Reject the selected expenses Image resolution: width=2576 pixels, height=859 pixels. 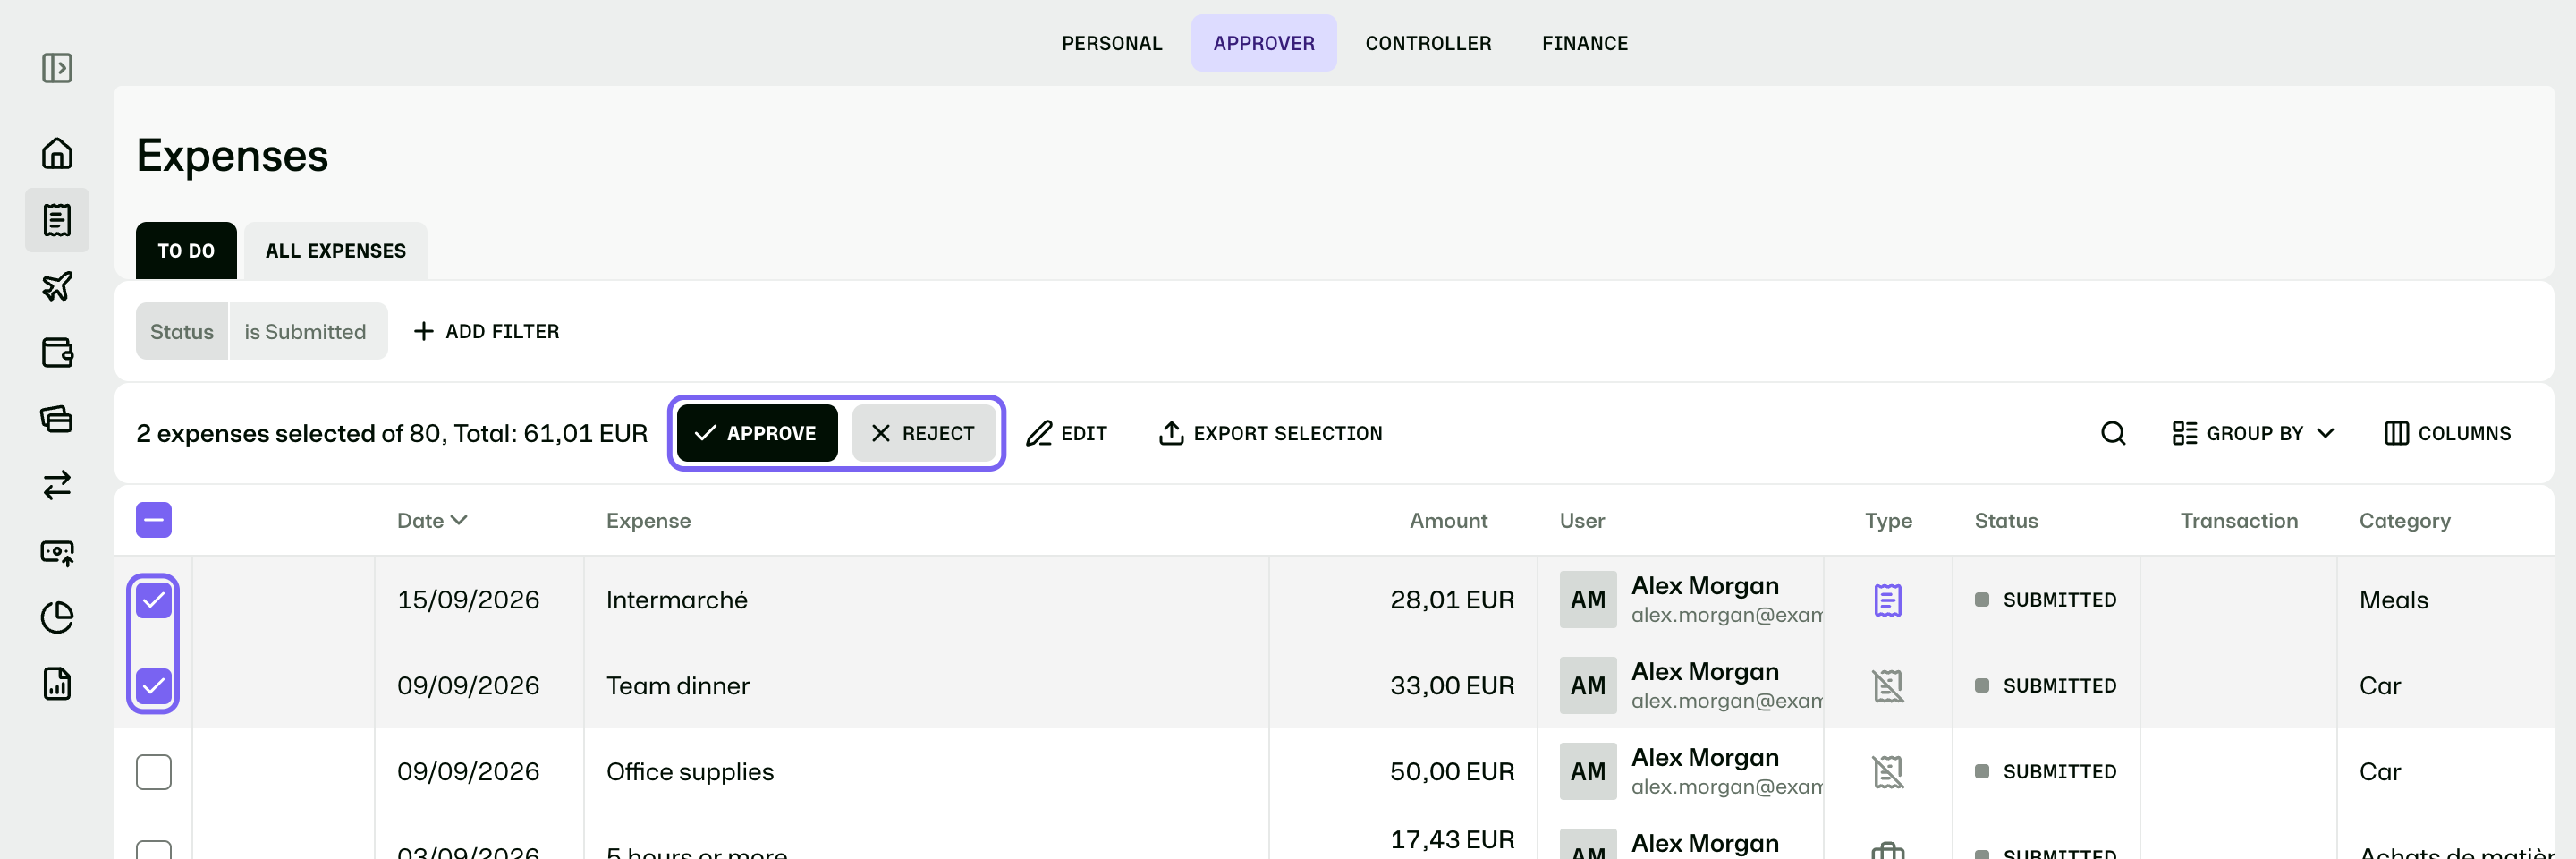[923, 433]
